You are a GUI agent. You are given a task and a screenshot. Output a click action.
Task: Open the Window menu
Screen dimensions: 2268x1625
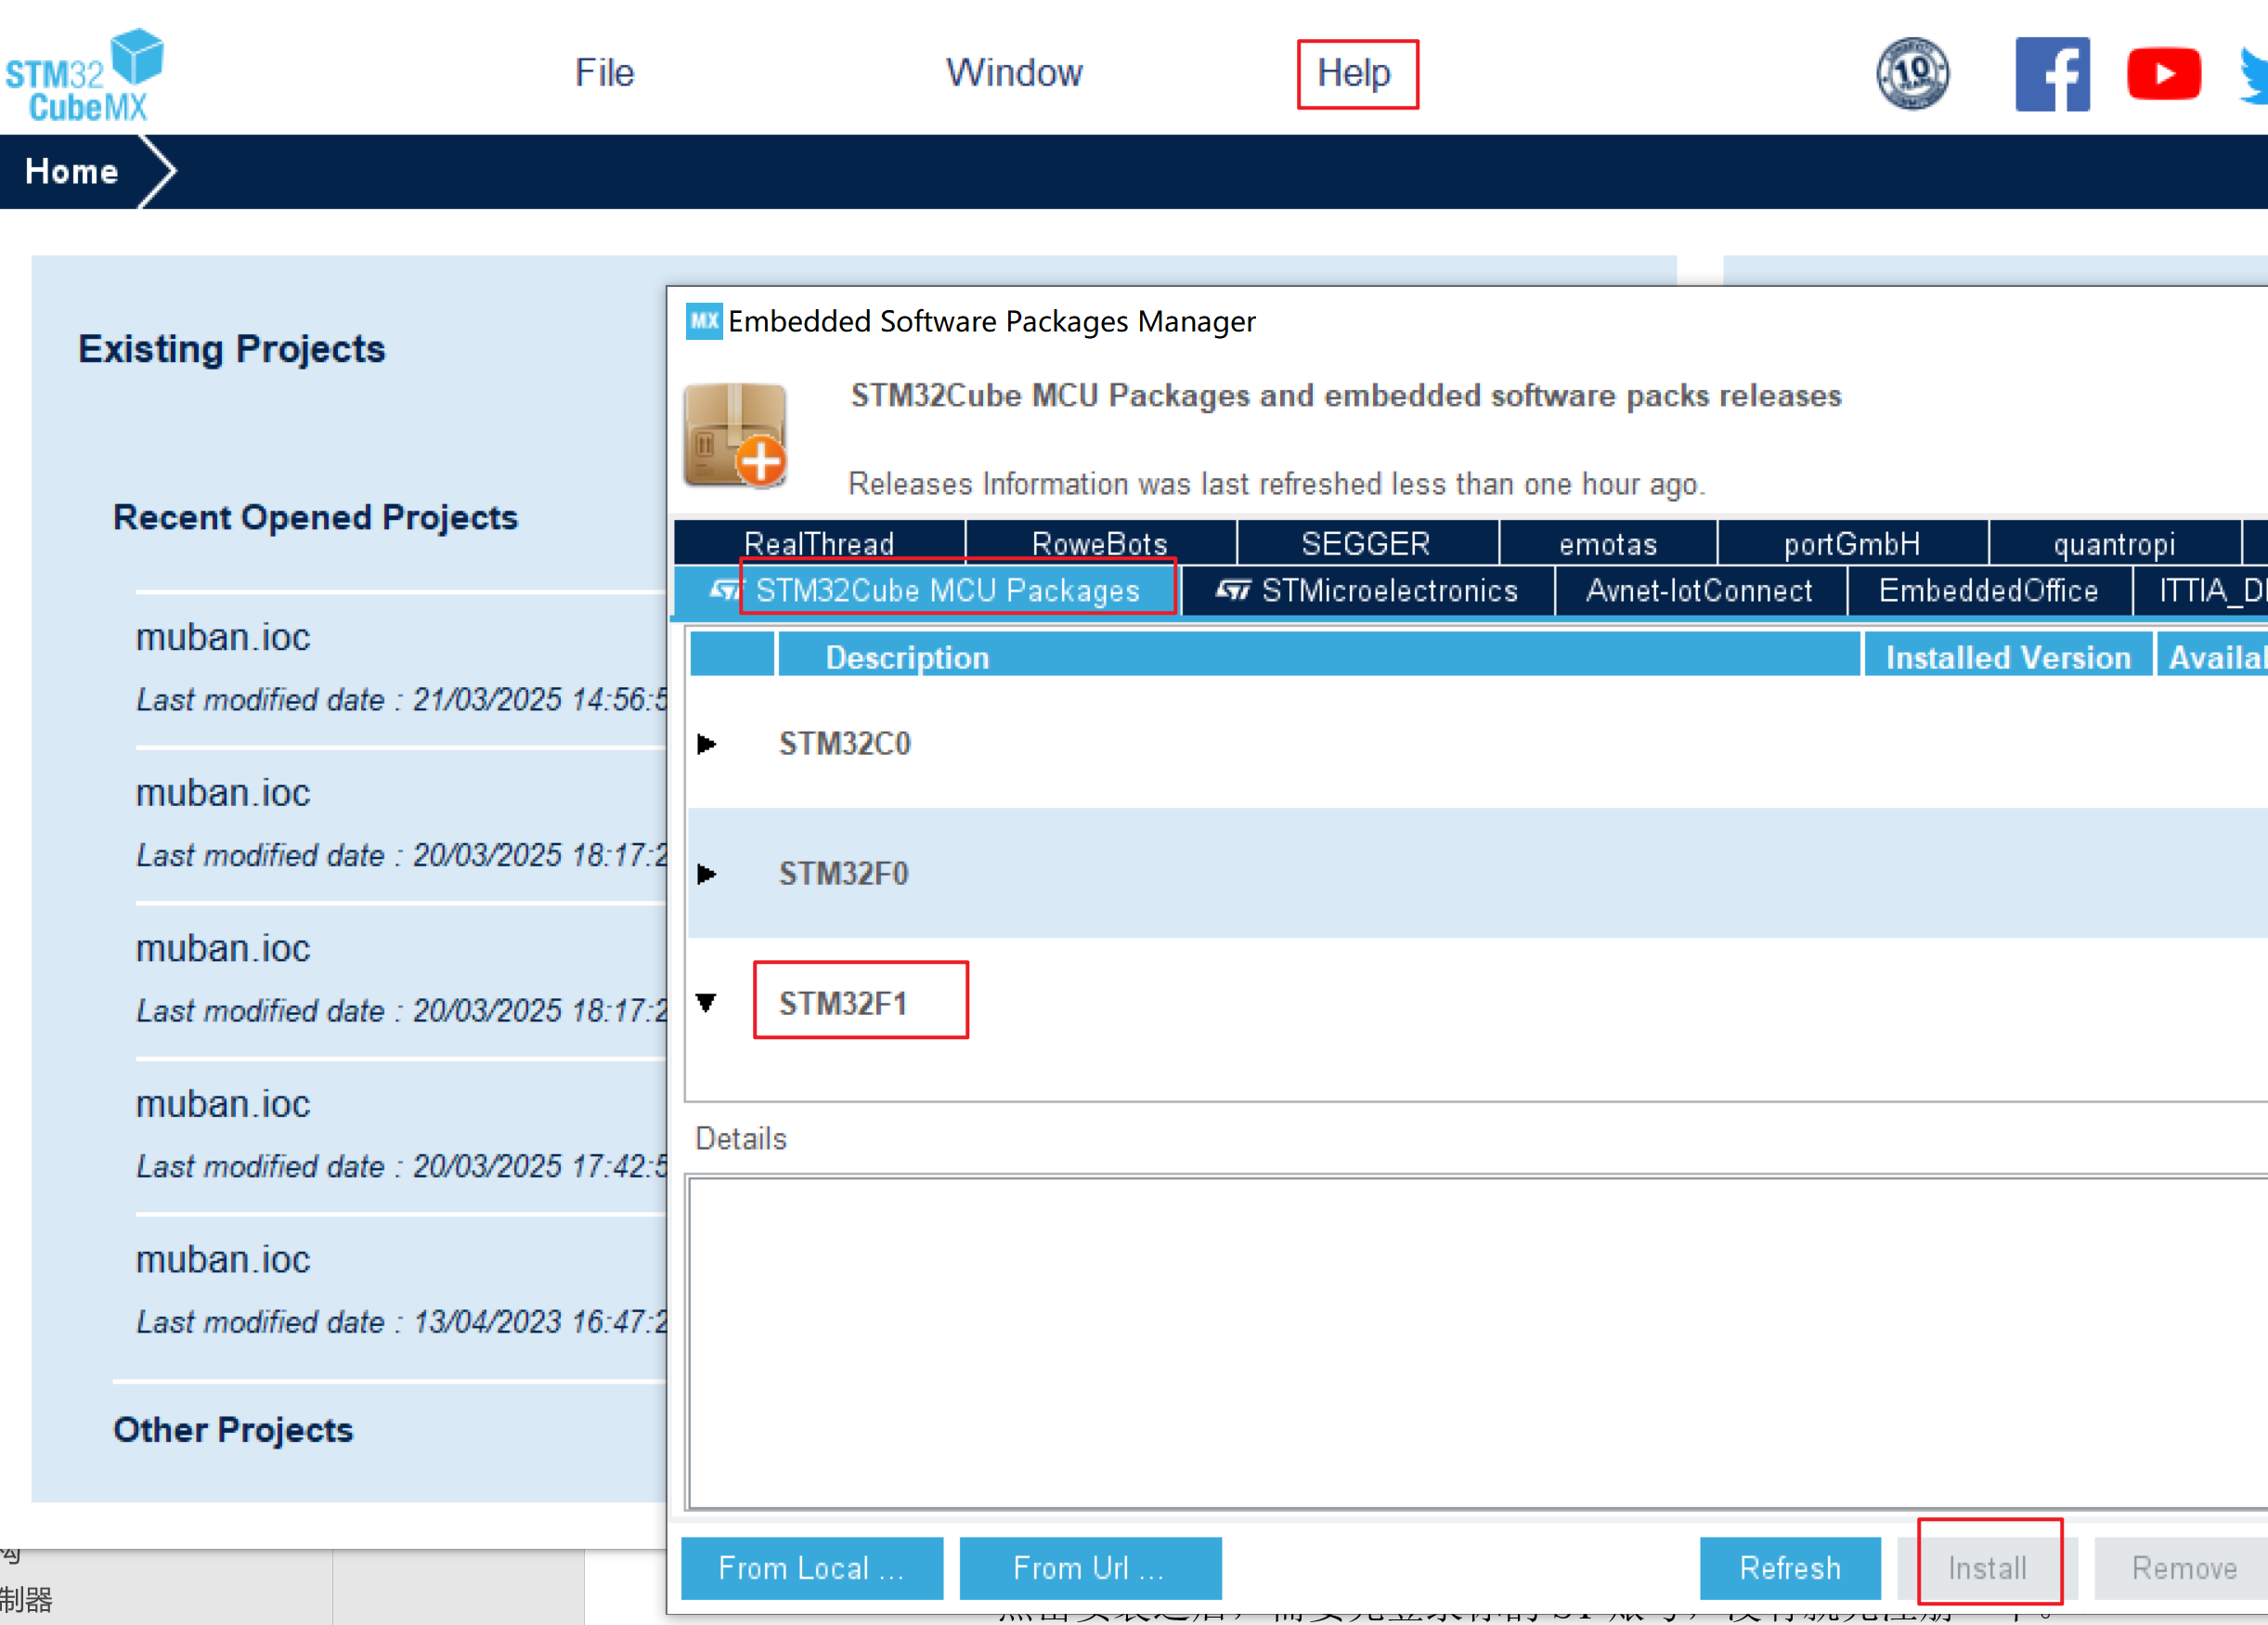(x=1014, y=73)
